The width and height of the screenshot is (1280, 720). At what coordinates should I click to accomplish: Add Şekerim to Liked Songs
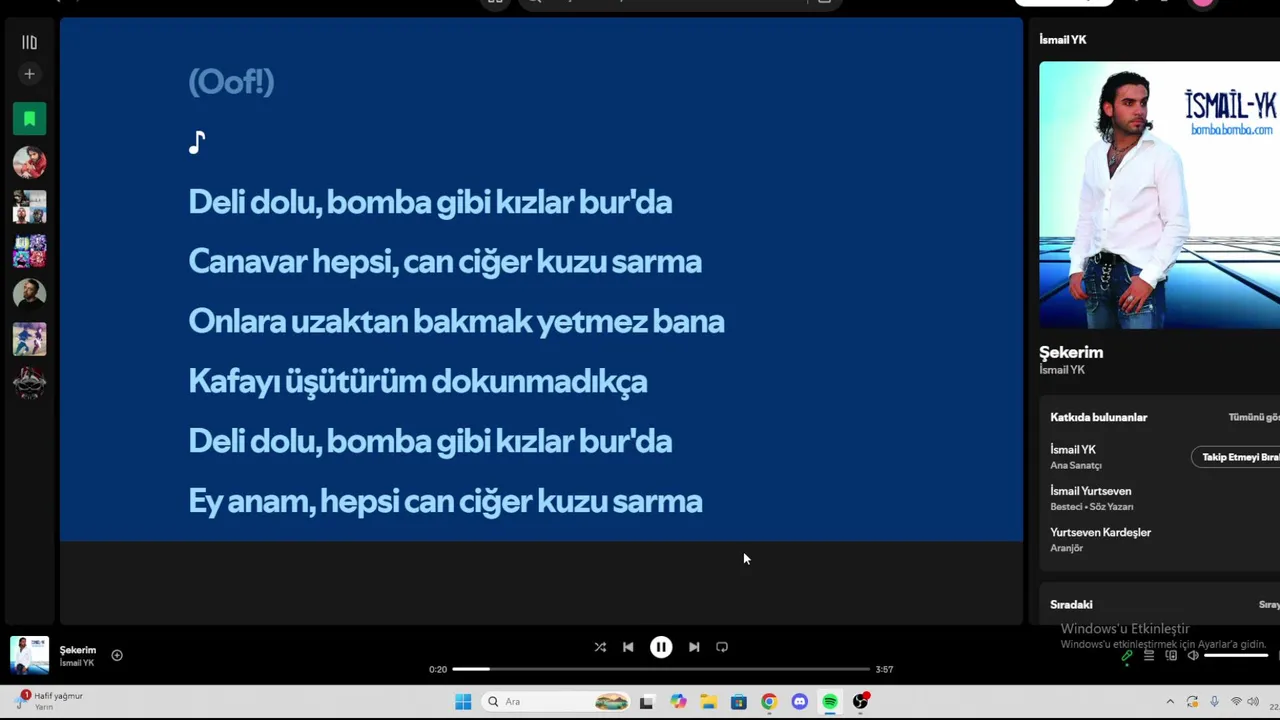[x=117, y=655]
